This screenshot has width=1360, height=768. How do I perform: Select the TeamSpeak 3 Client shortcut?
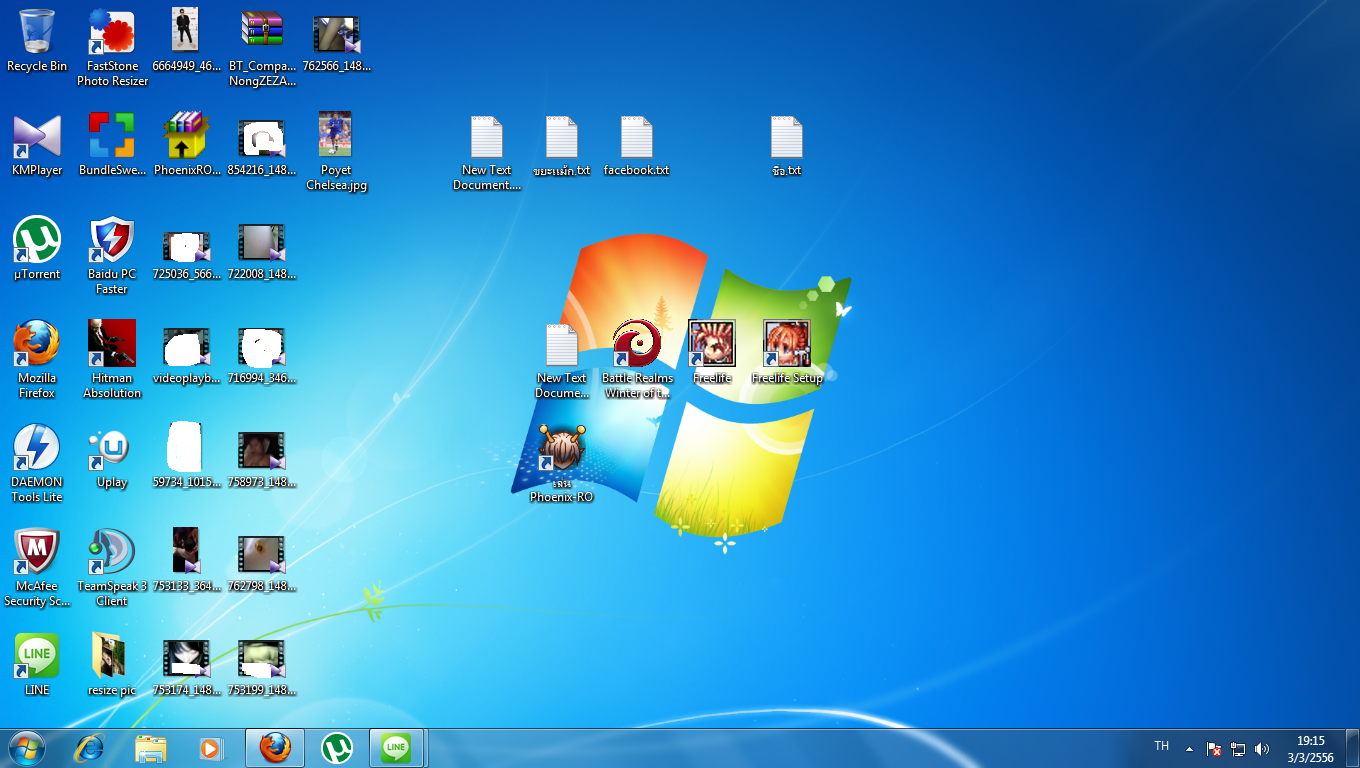pos(112,568)
